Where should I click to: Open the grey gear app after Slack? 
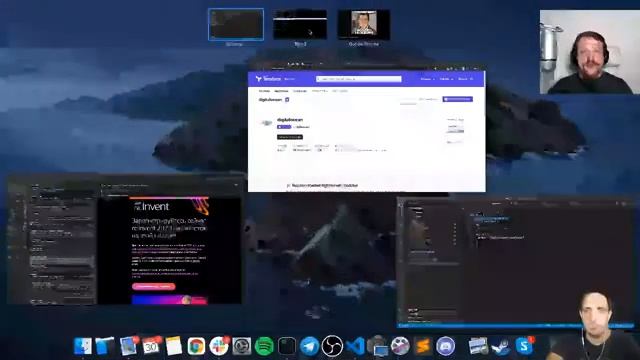pyautogui.click(x=242, y=346)
